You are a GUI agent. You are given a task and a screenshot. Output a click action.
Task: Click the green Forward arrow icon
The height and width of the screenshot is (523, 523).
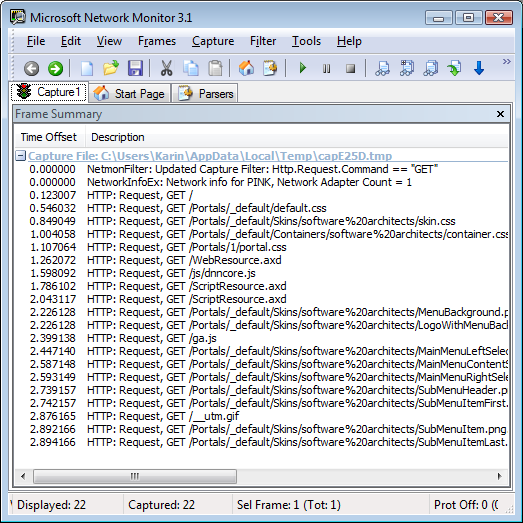(x=55, y=69)
